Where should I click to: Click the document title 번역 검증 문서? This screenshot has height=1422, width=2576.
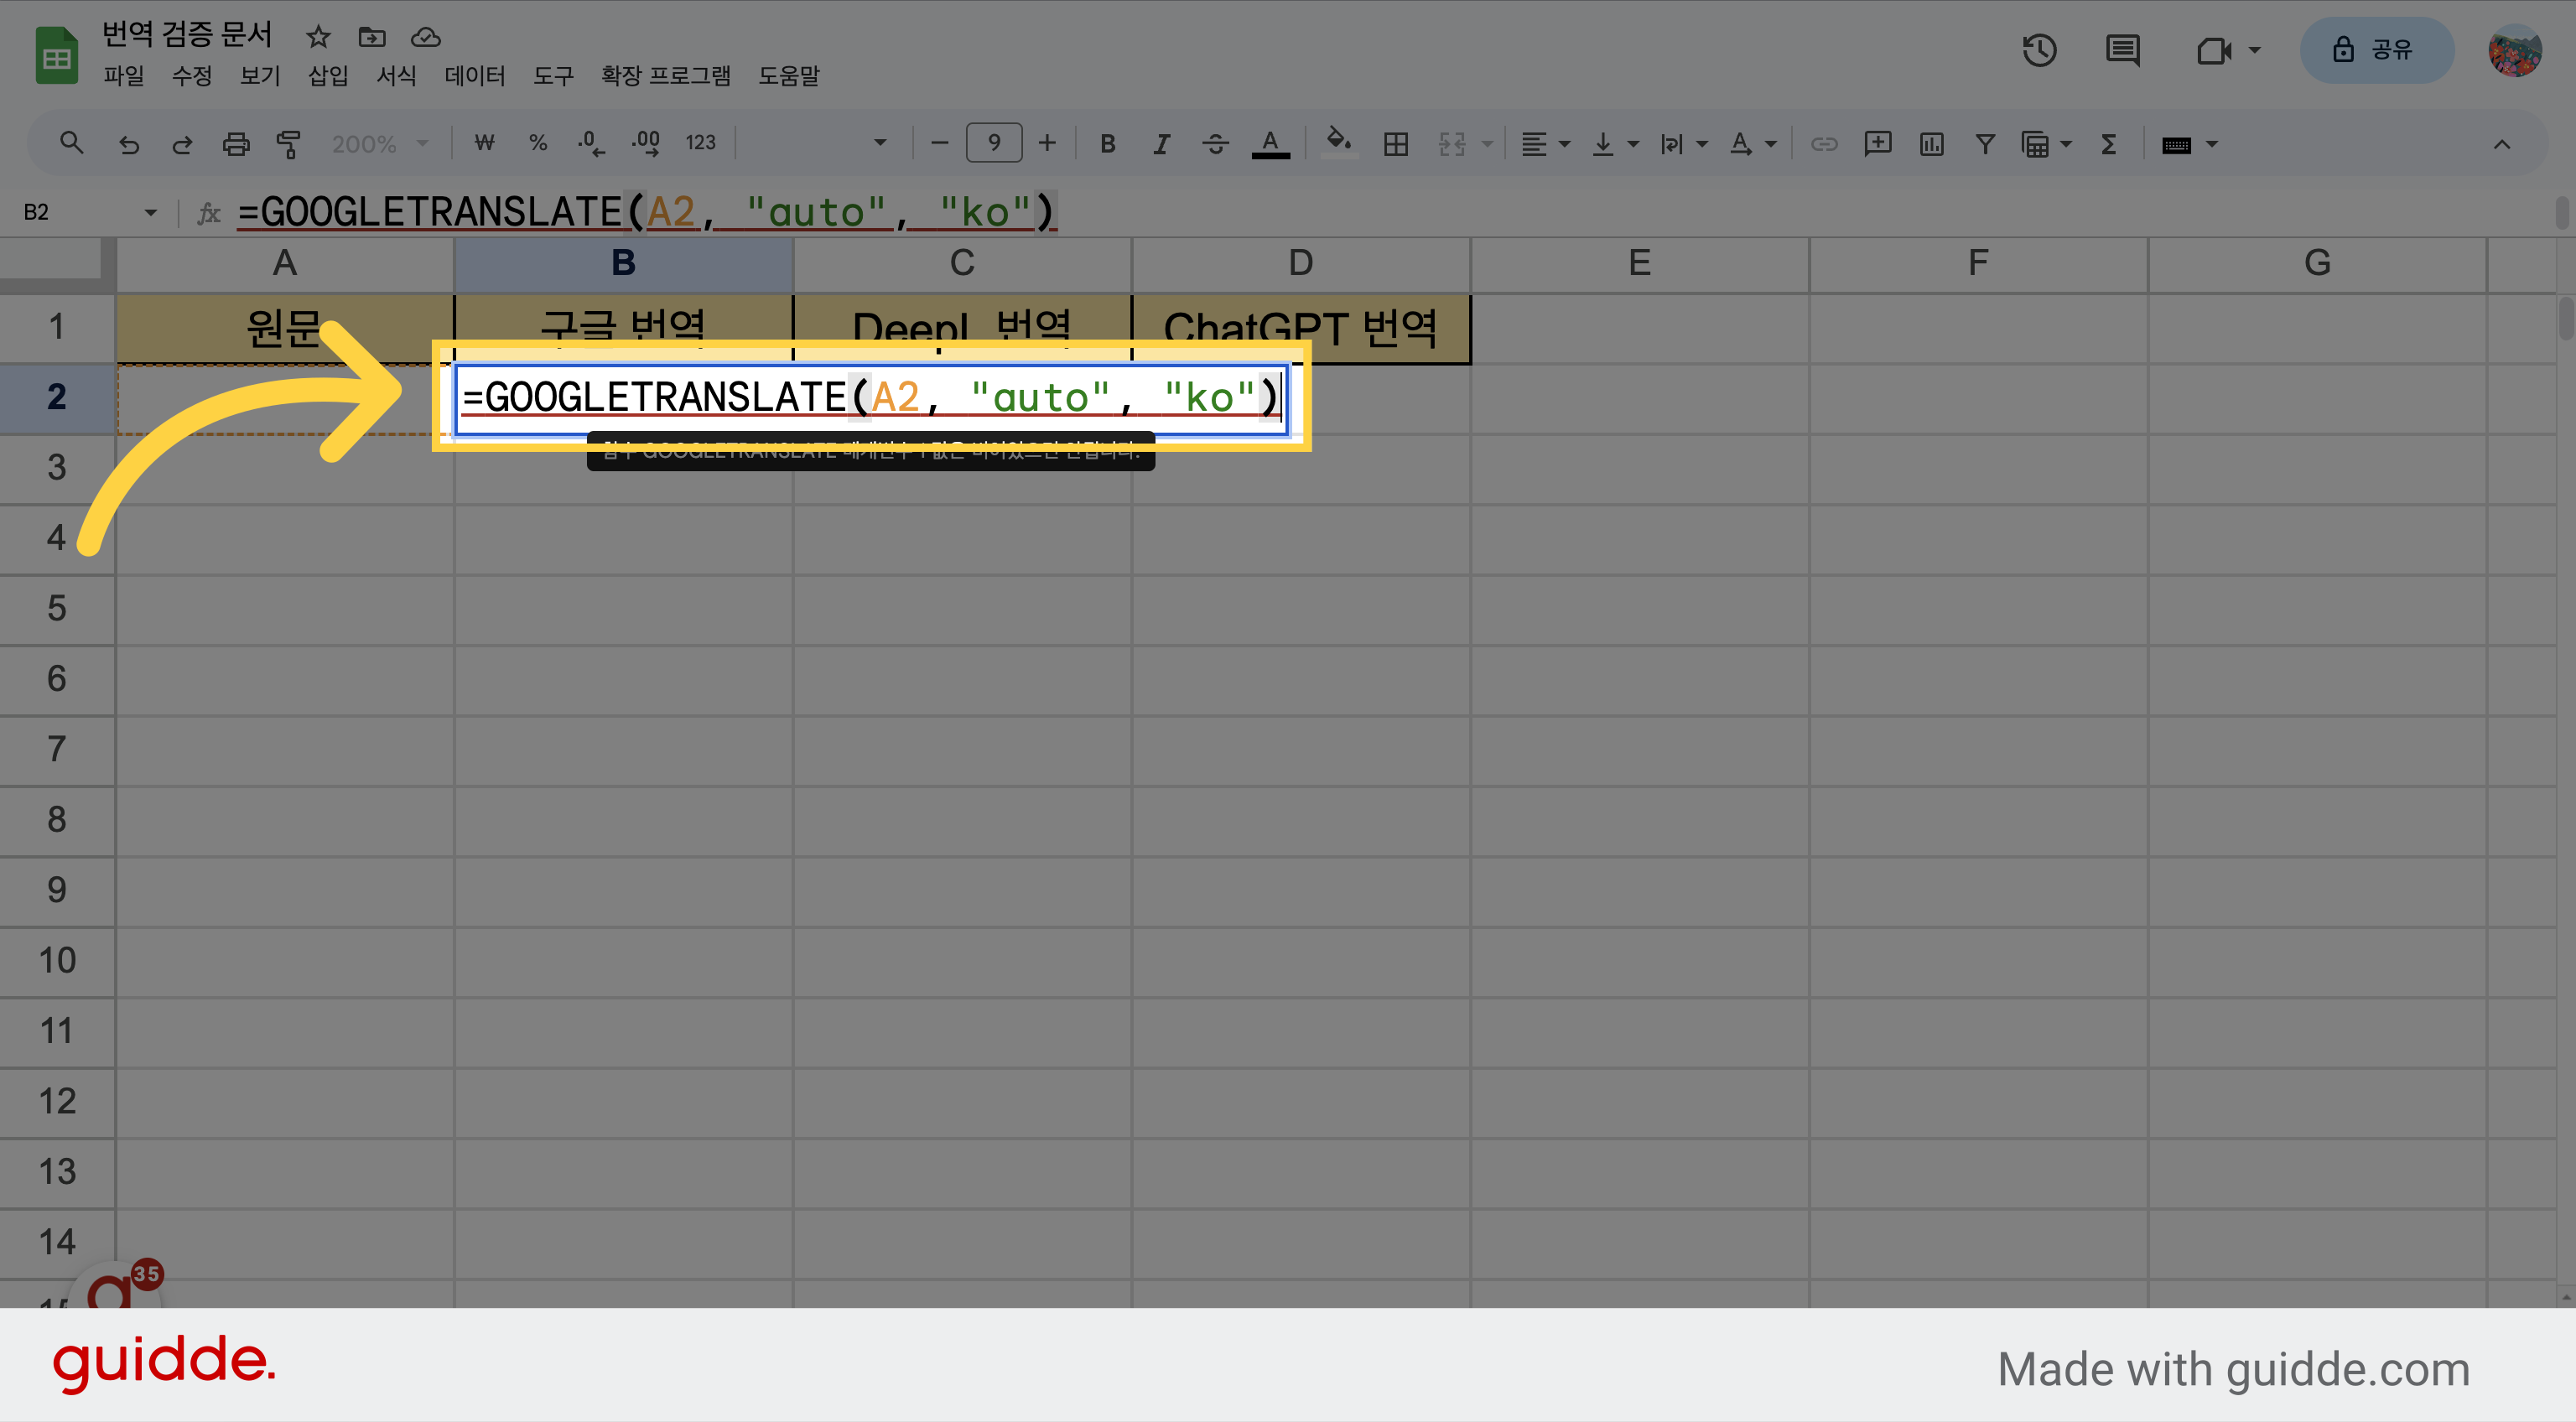[x=187, y=35]
